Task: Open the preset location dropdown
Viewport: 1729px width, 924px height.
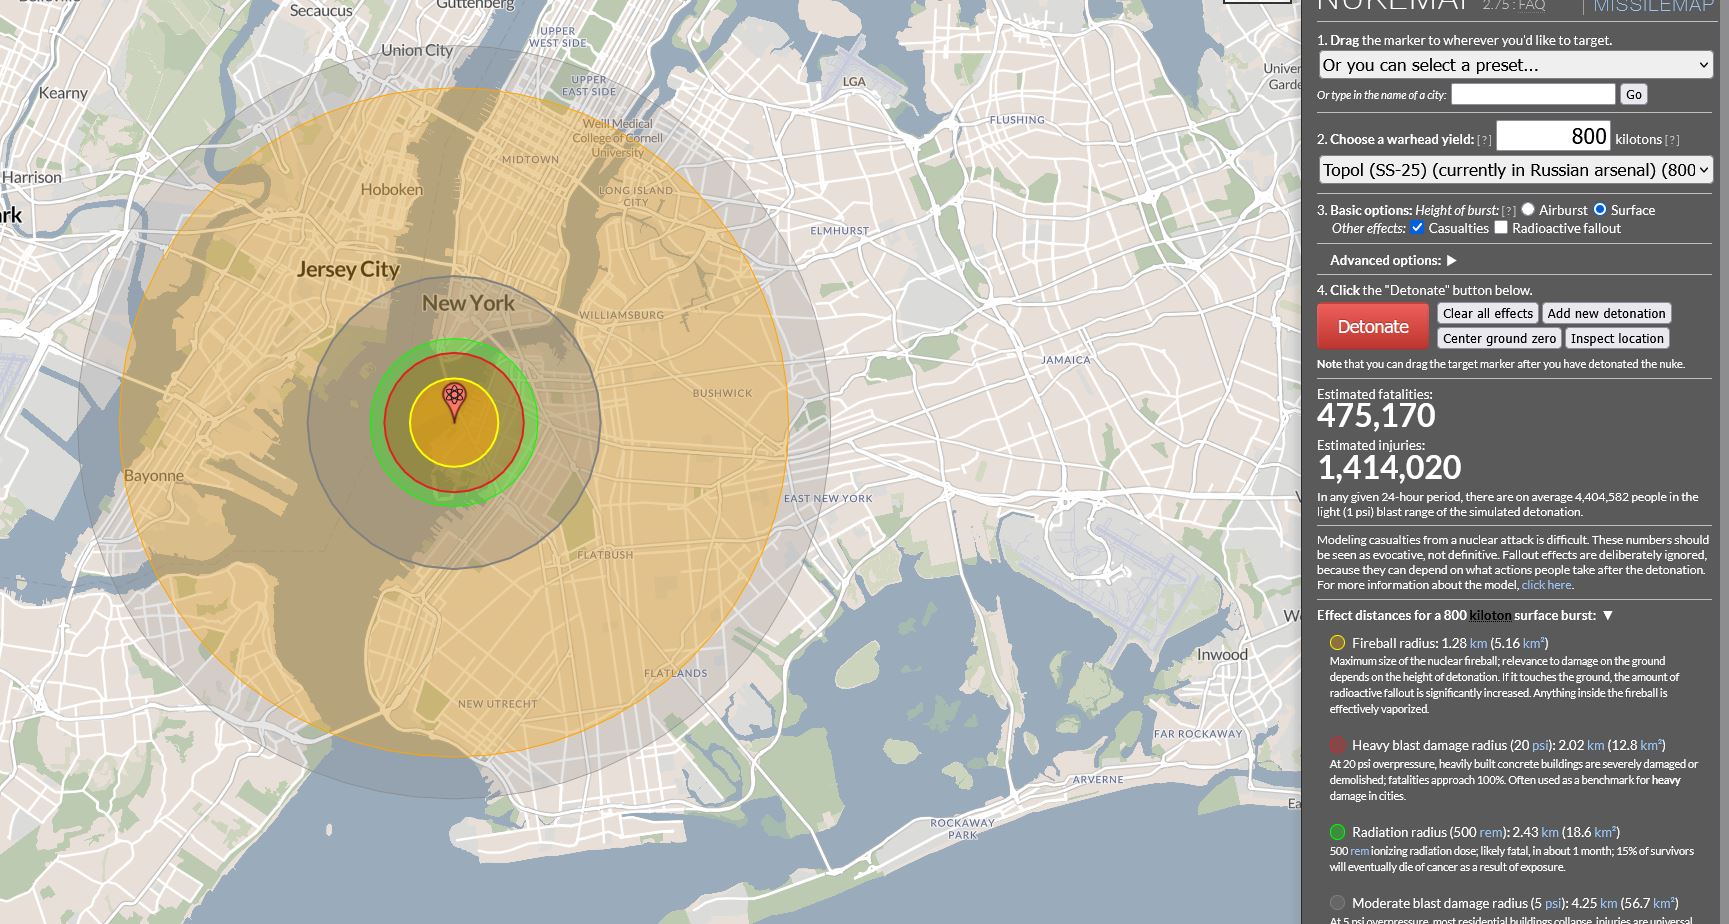Action: click(1516, 65)
